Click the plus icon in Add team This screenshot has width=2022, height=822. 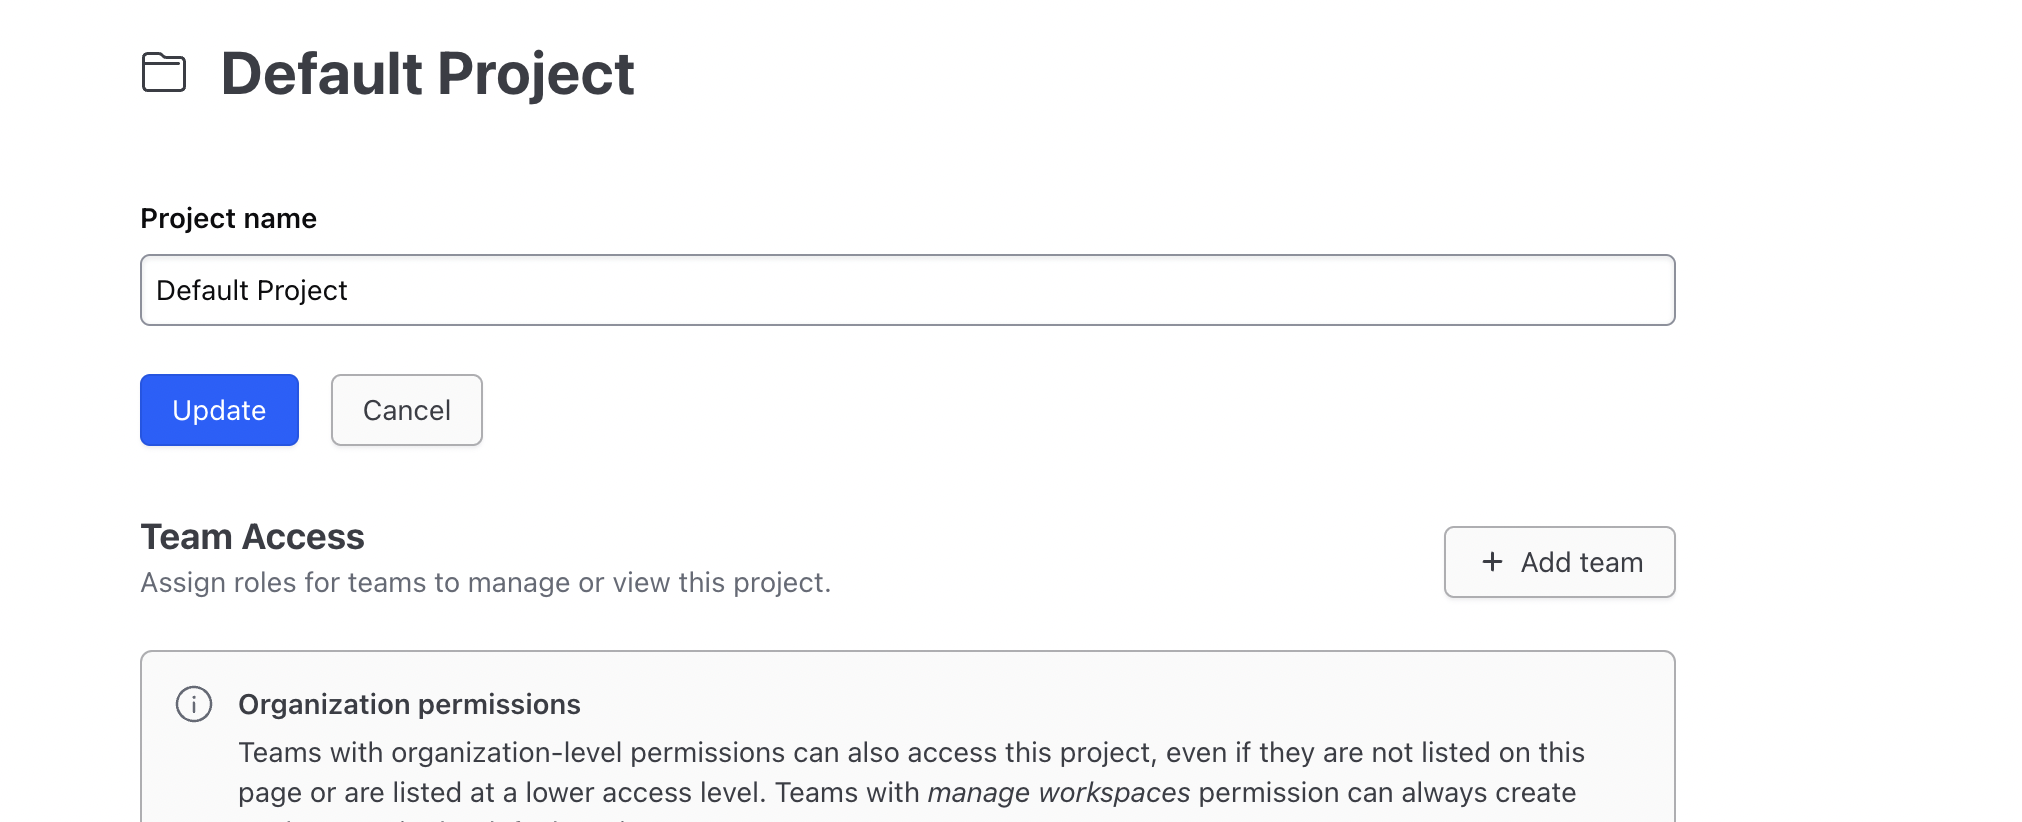pyautogui.click(x=1492, y=562)
